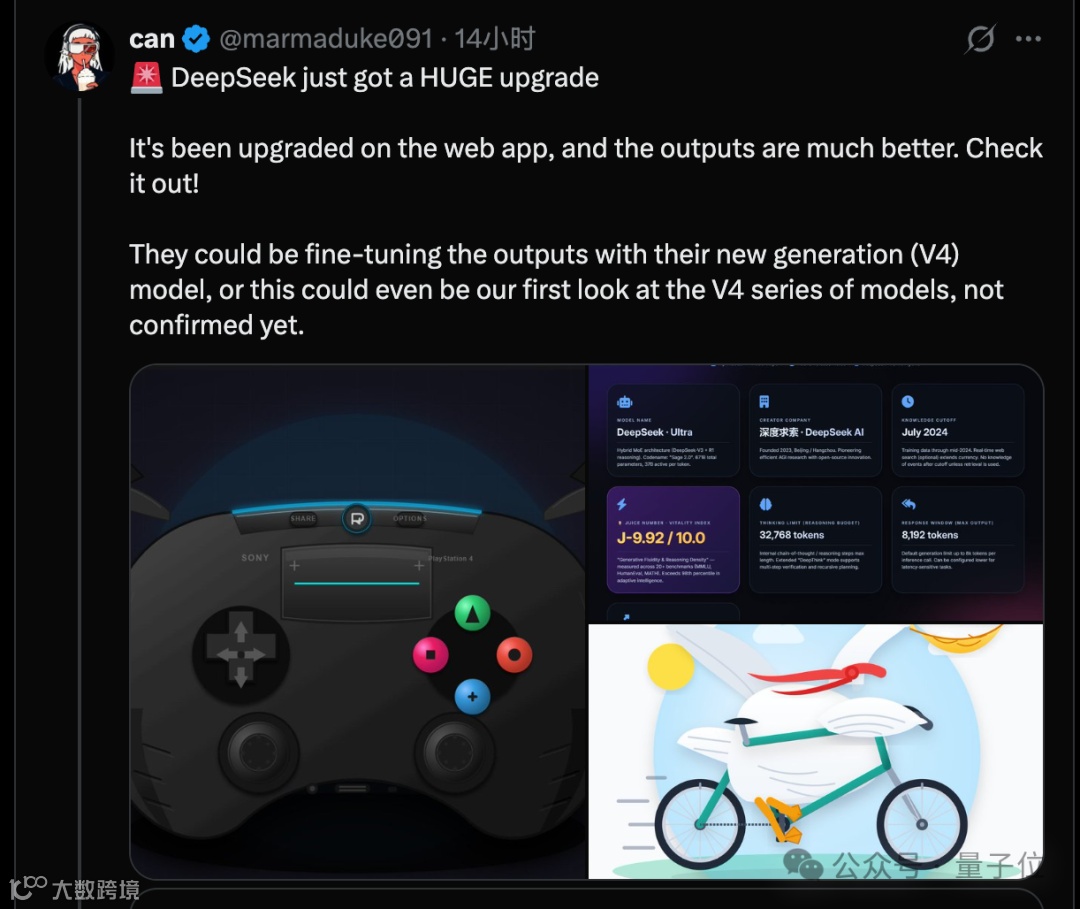Click the blue verified badge

click(x=196, y=39)
